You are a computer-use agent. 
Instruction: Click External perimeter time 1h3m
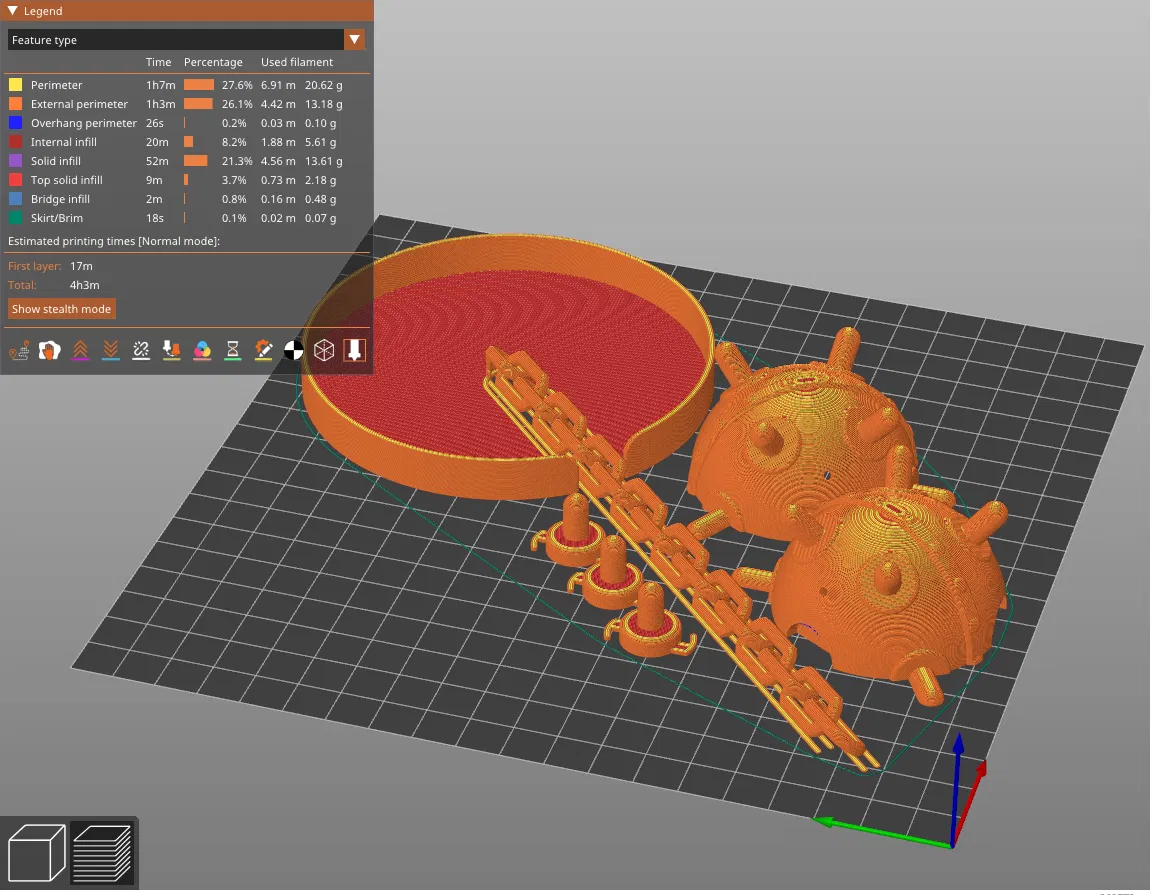click(160, 104)
